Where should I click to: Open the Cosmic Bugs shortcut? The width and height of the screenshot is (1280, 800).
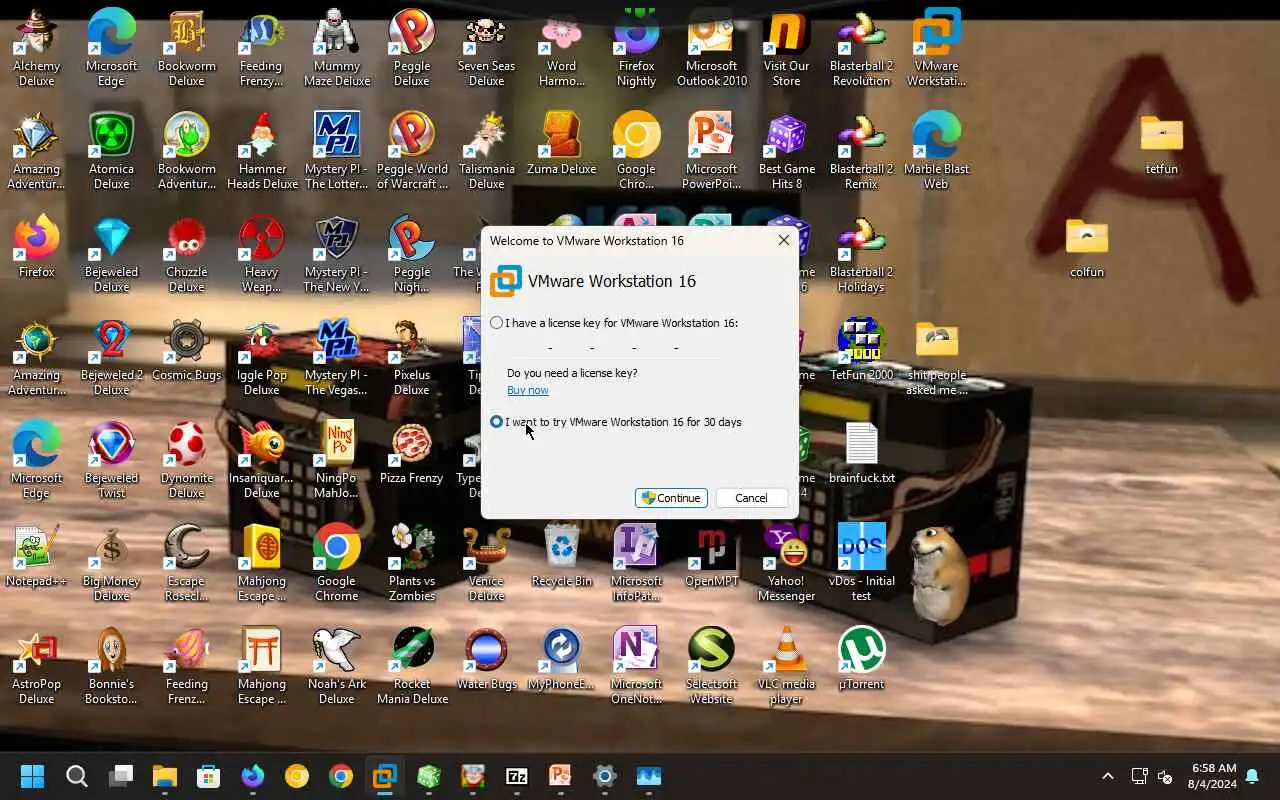pyautogui.click(x=186, y=349)
